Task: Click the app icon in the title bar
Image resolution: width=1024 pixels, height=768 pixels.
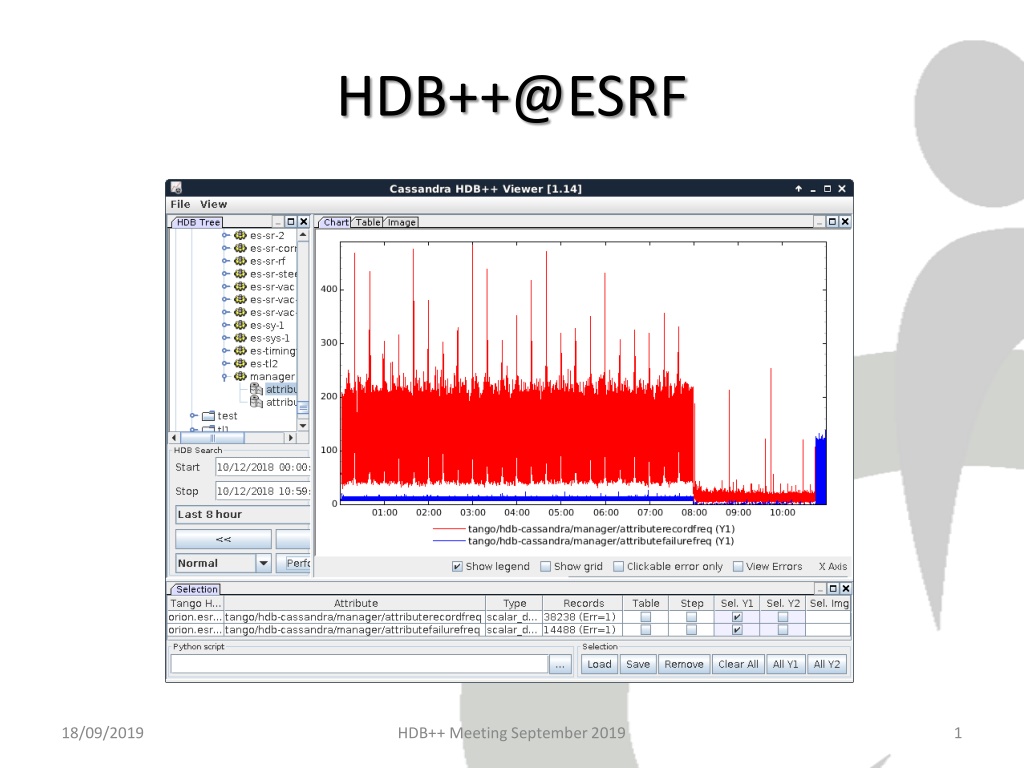Action: [176, 188]
